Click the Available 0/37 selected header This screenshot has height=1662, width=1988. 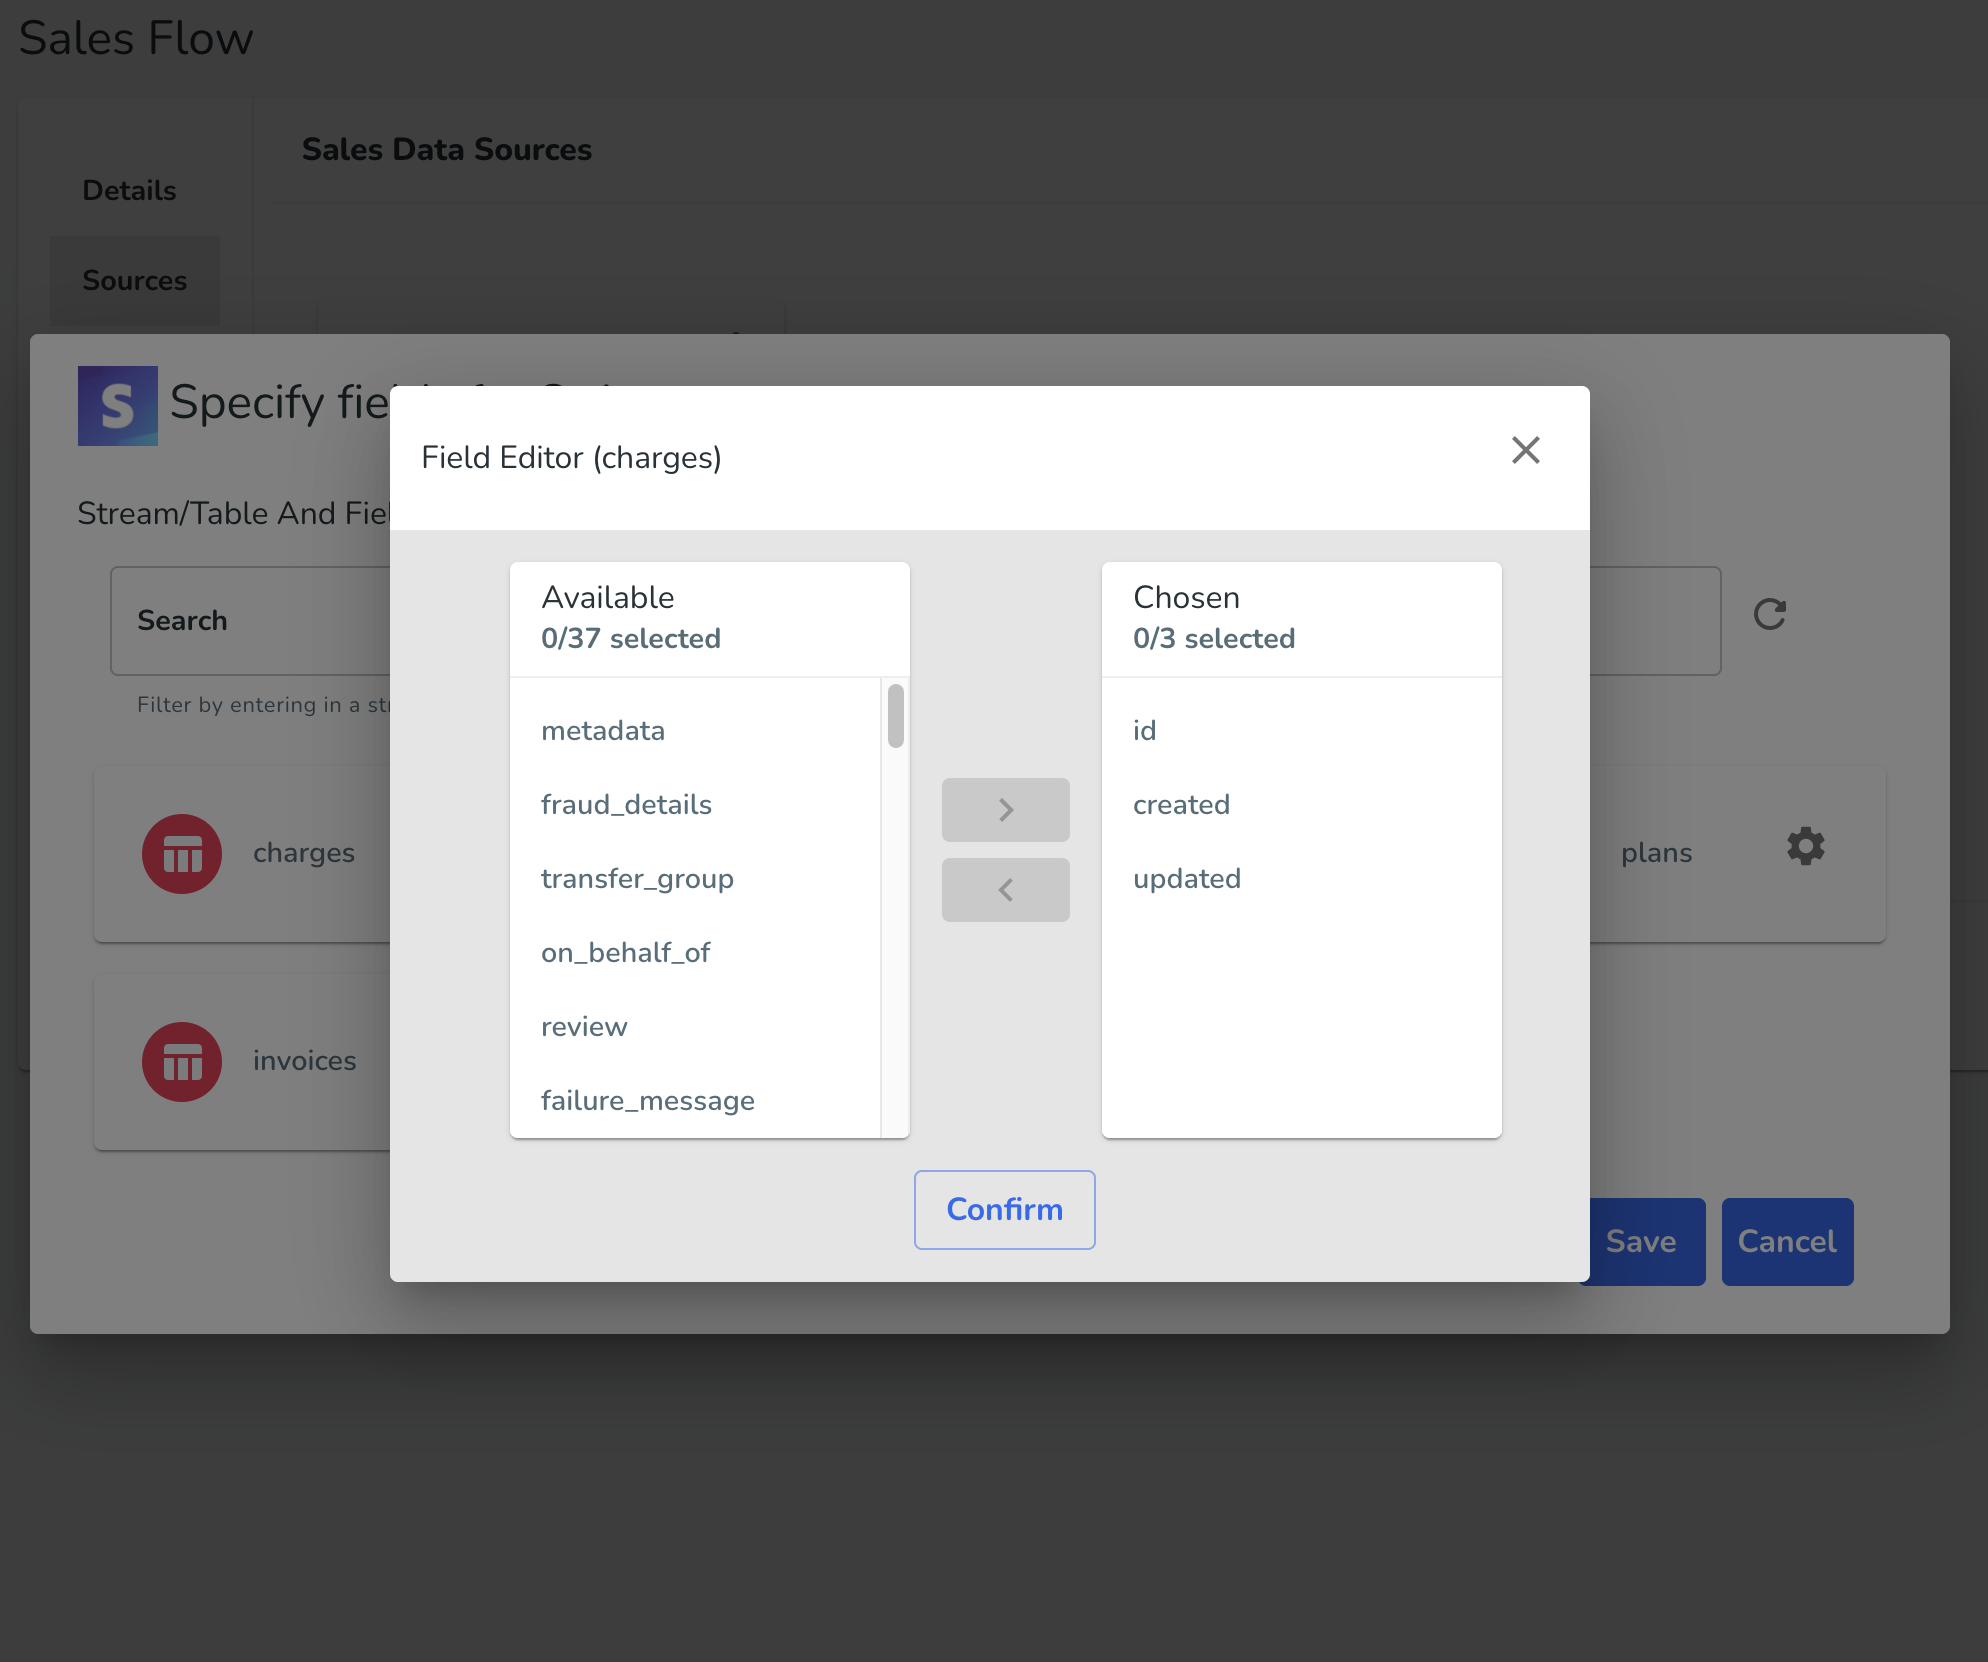coord(710,619)
